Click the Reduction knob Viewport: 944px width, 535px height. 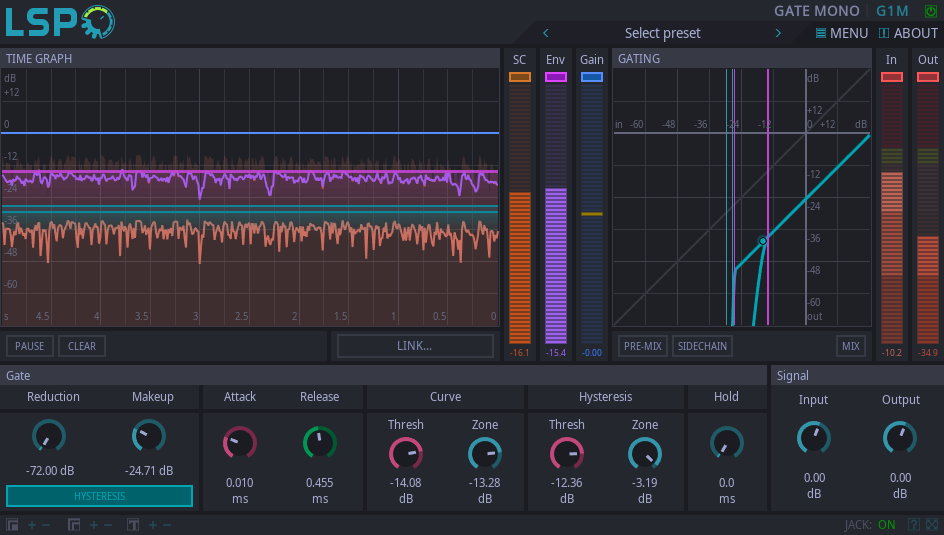point(49,436)
